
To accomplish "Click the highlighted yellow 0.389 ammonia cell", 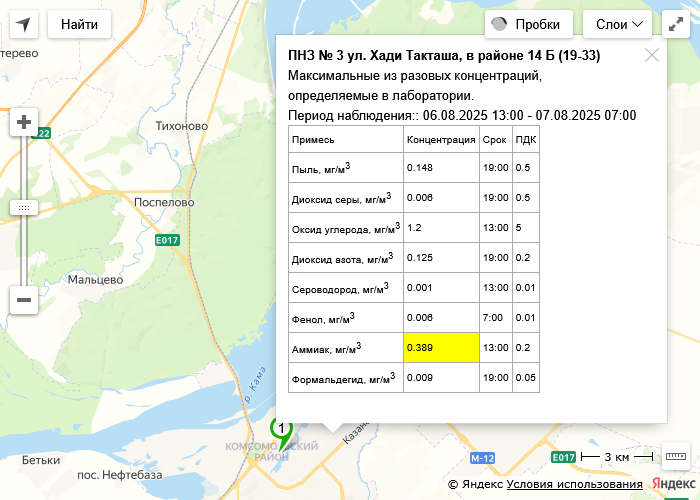I will [441, 348].
